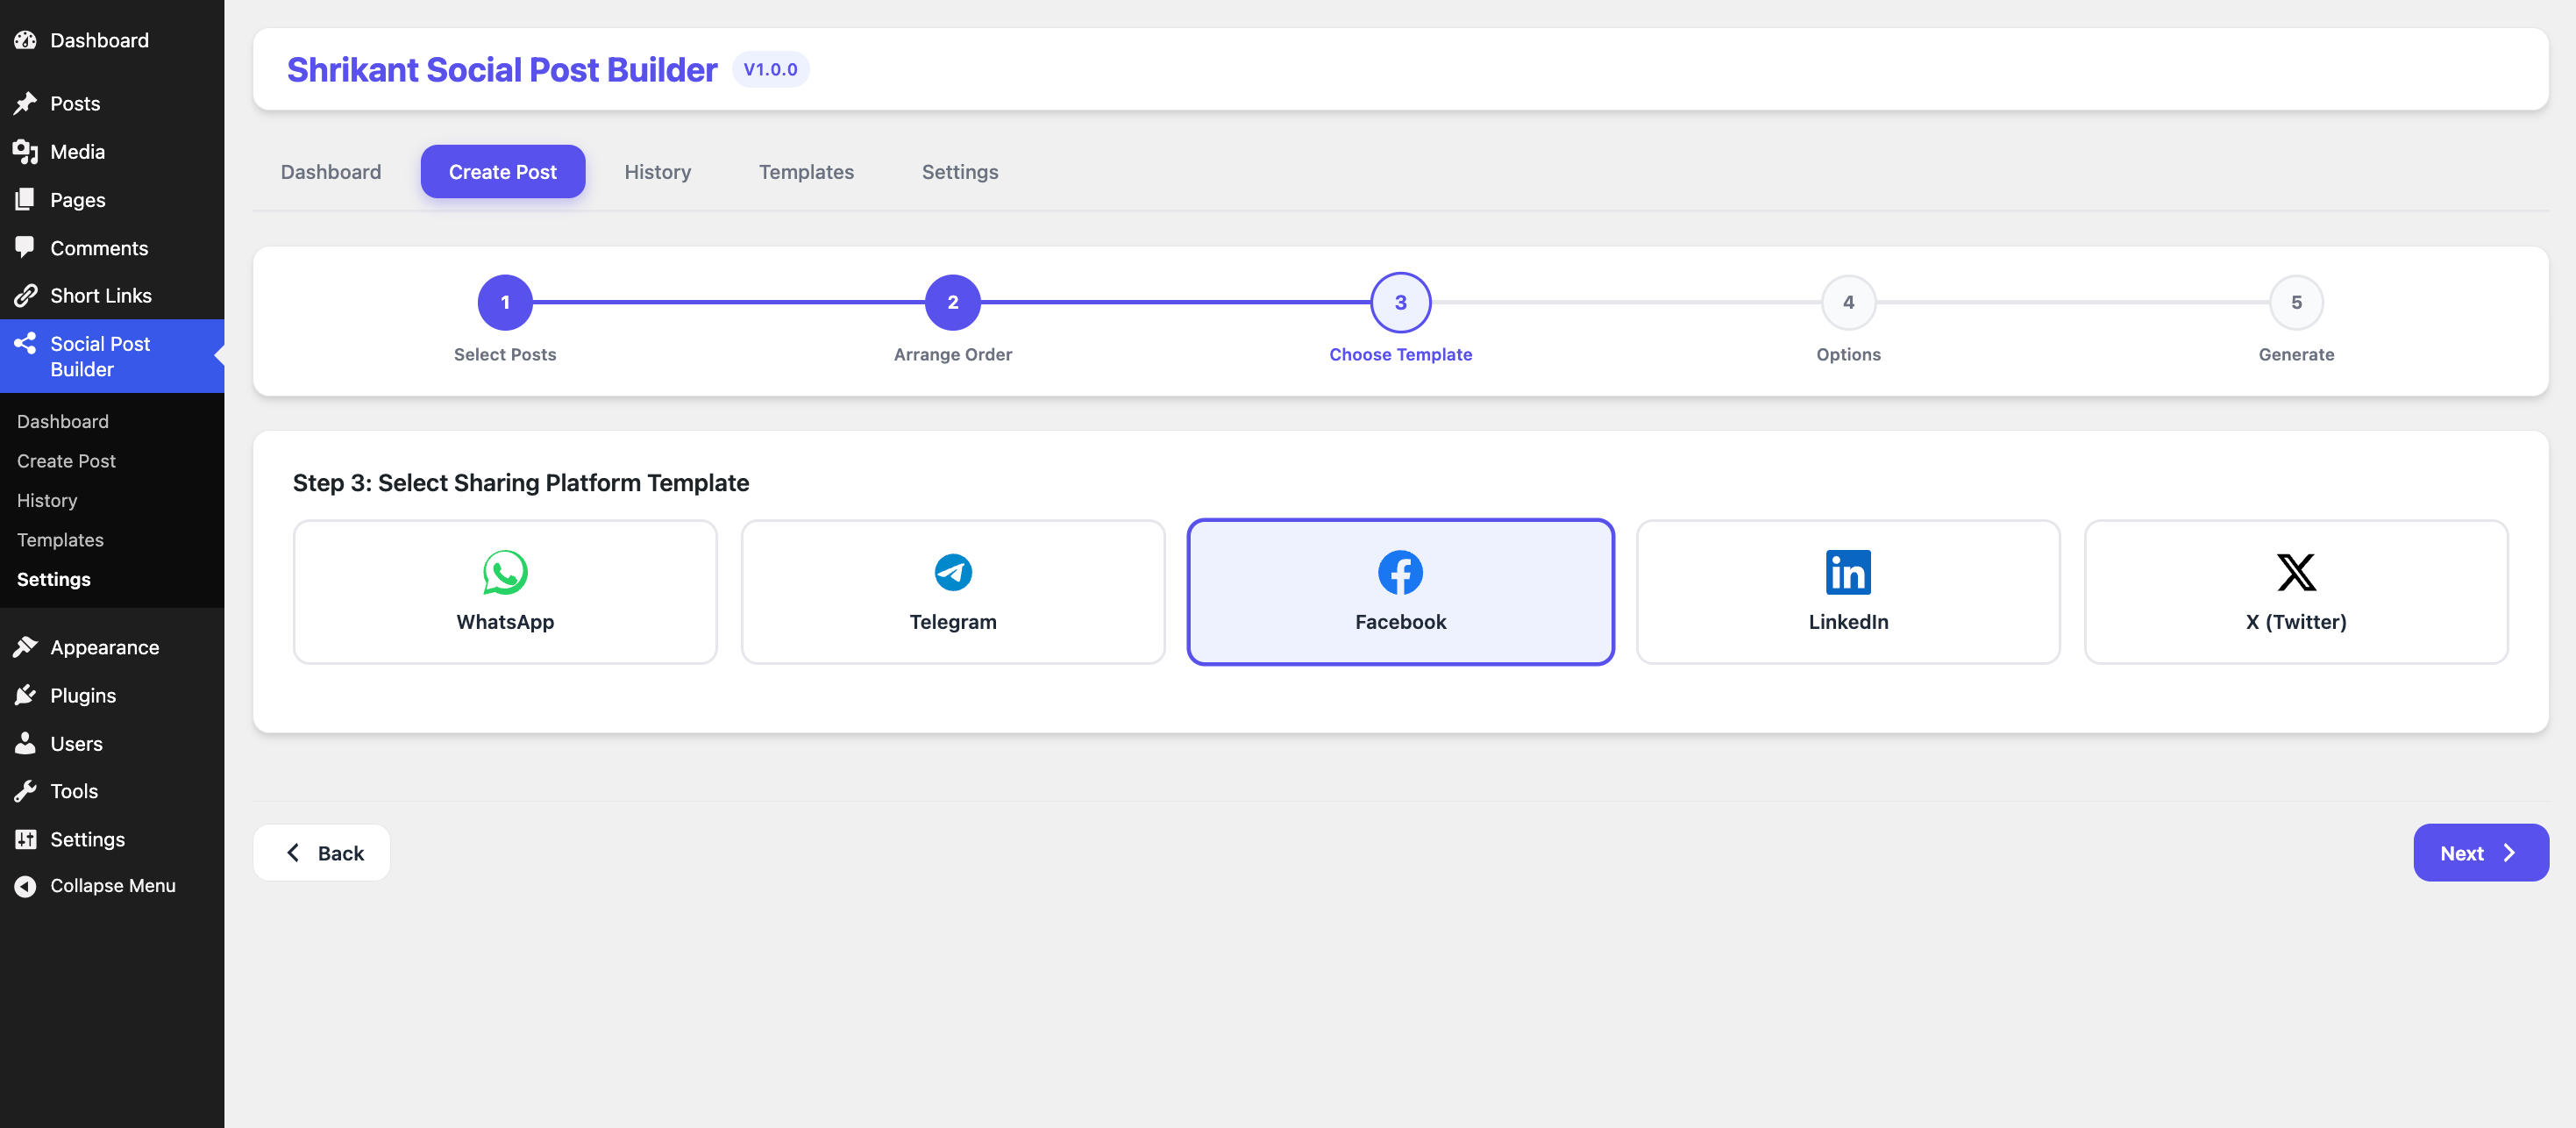Click the Media icon in sidebar
Screen dimensions: 2576x1128
point(25,151)
